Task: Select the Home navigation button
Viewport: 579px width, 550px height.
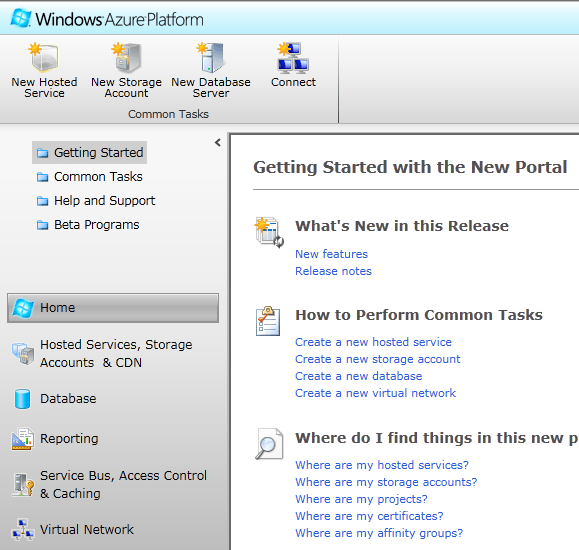Action: click(113, 308)
